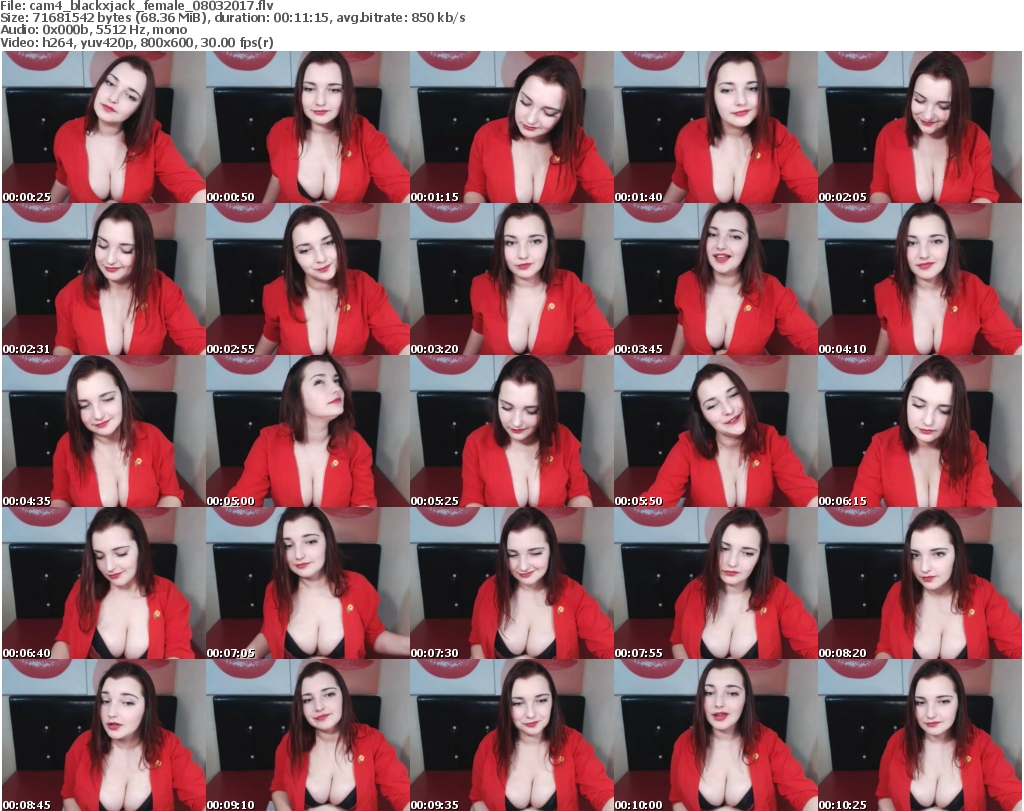Pick the 00:05:25 contact sheet frame
The image size is (1024, 811).
[511, 432]
